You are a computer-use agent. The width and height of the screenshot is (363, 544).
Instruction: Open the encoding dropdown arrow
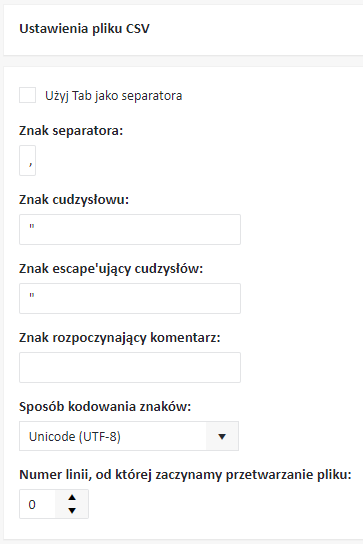pos(222,436)
